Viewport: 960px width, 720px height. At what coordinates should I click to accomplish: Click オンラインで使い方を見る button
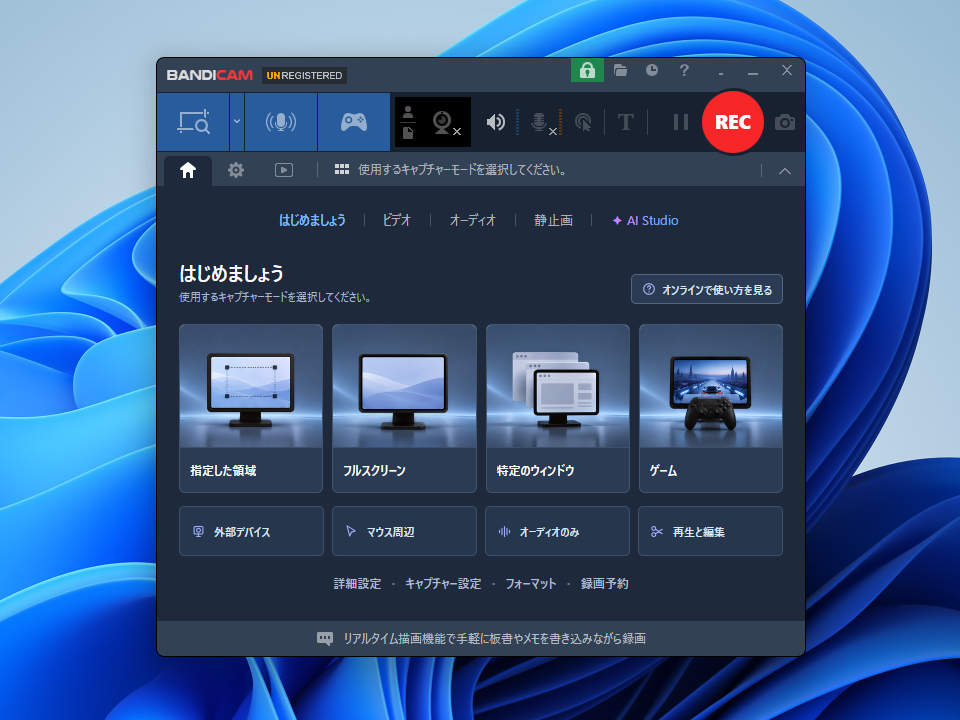coord(707,290)
